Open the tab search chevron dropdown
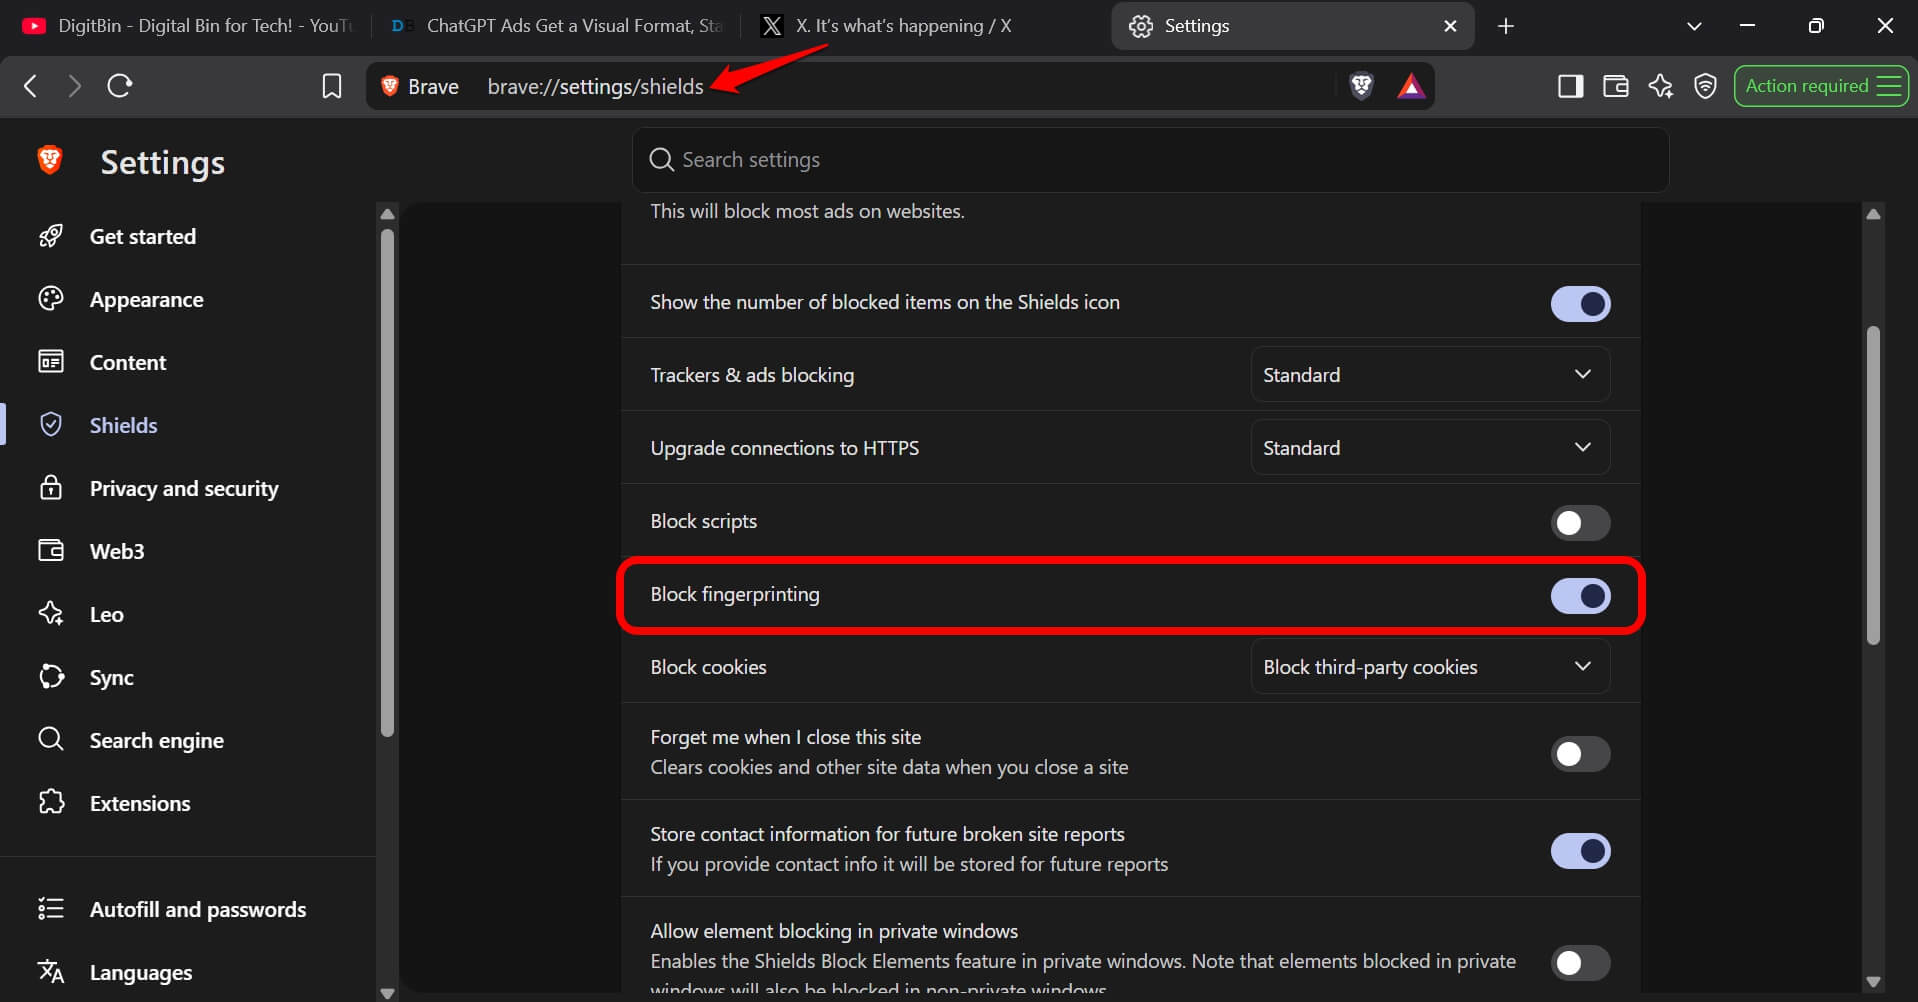 point(1694,26)
